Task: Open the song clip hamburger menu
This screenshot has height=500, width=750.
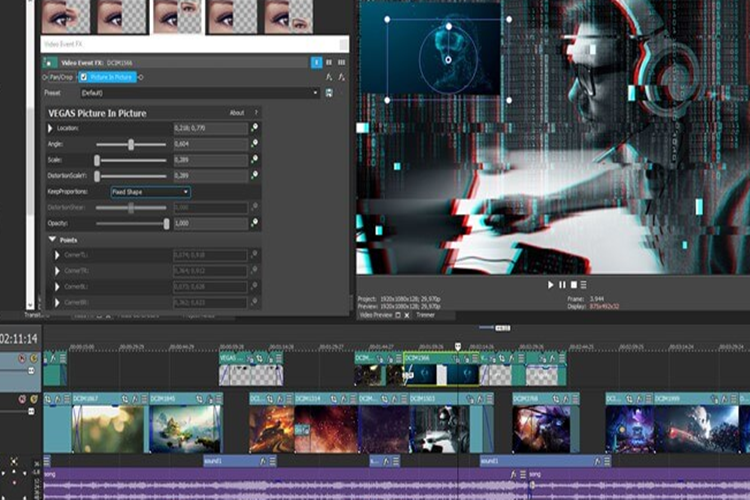Action: pos(523,474)
